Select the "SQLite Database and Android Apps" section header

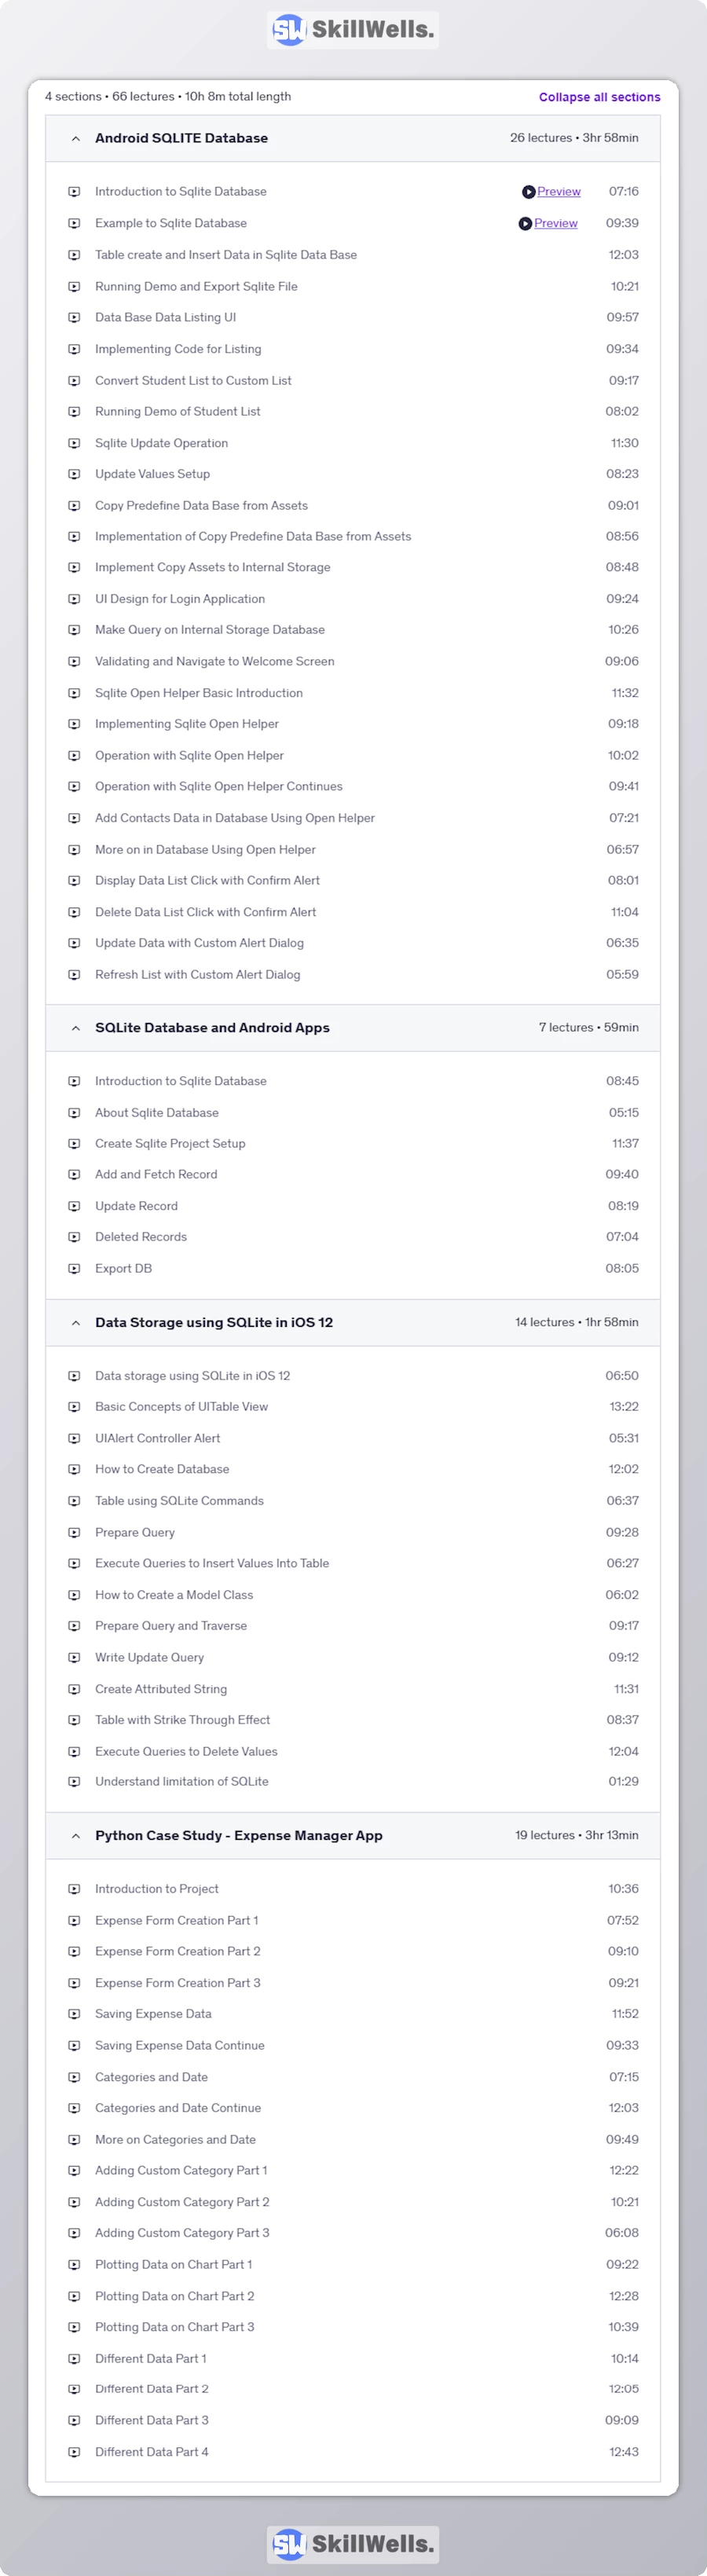click(x=213, y=1027)
